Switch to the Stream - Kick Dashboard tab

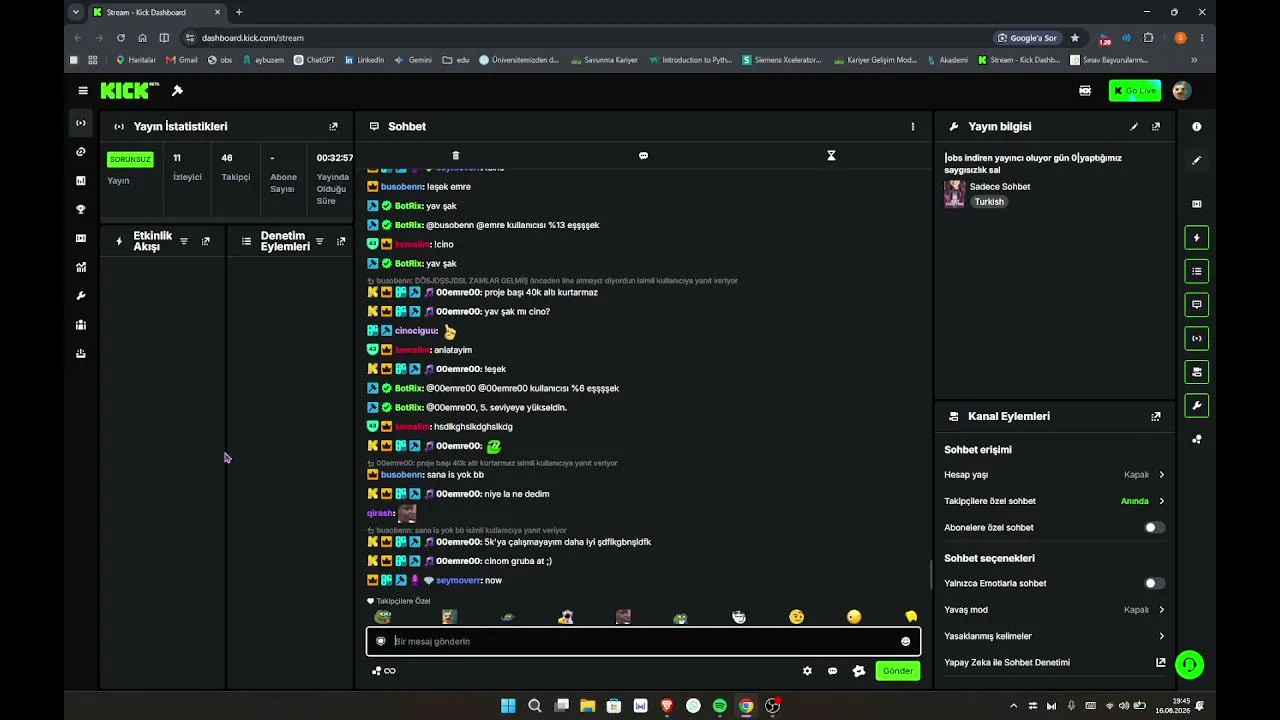pos(157,12)
